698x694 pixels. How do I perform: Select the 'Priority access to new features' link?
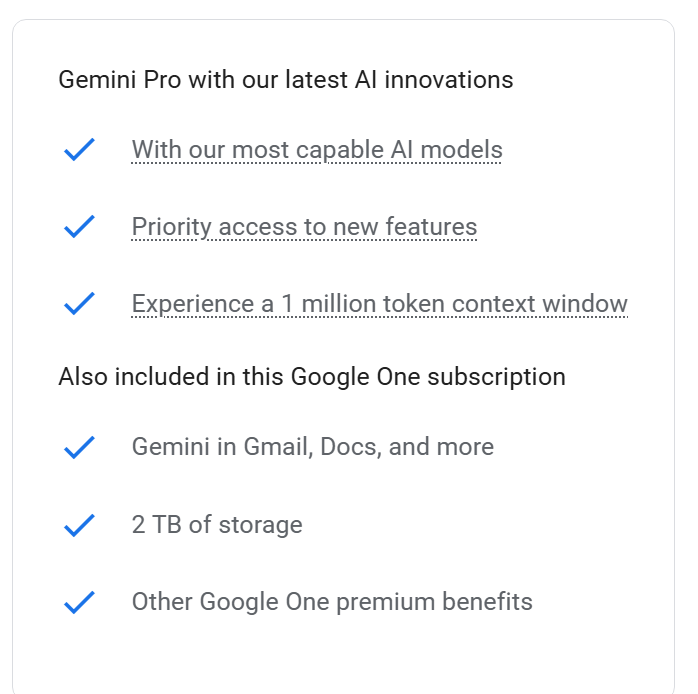coord(304,227)
